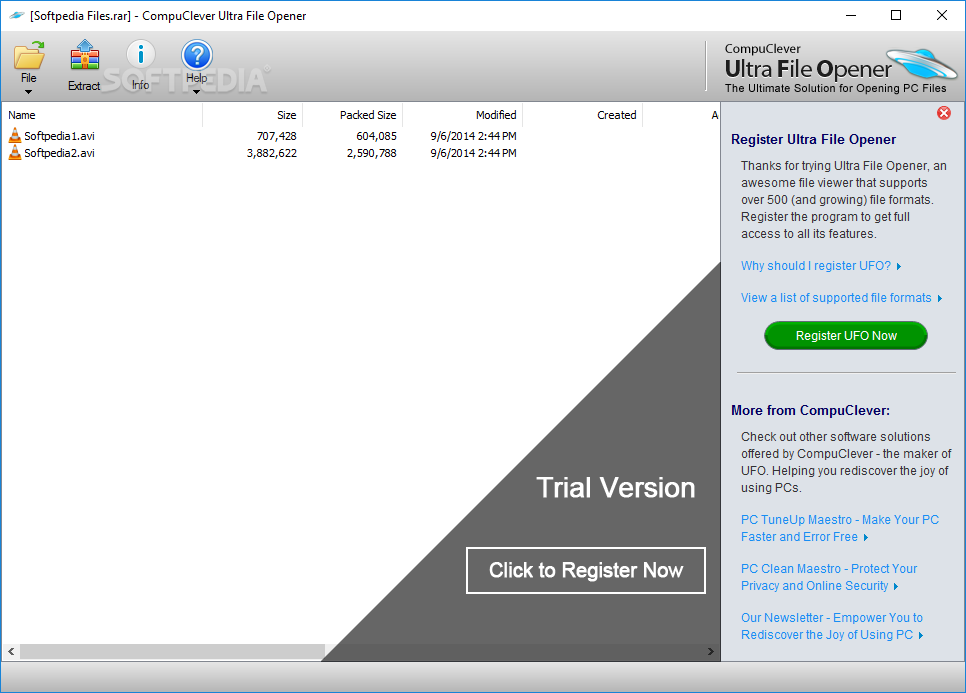Click the Ultra File Opener logo
The height and width of the screenshot is (693, 966).
pyautogui.click(x=839, y=68)
